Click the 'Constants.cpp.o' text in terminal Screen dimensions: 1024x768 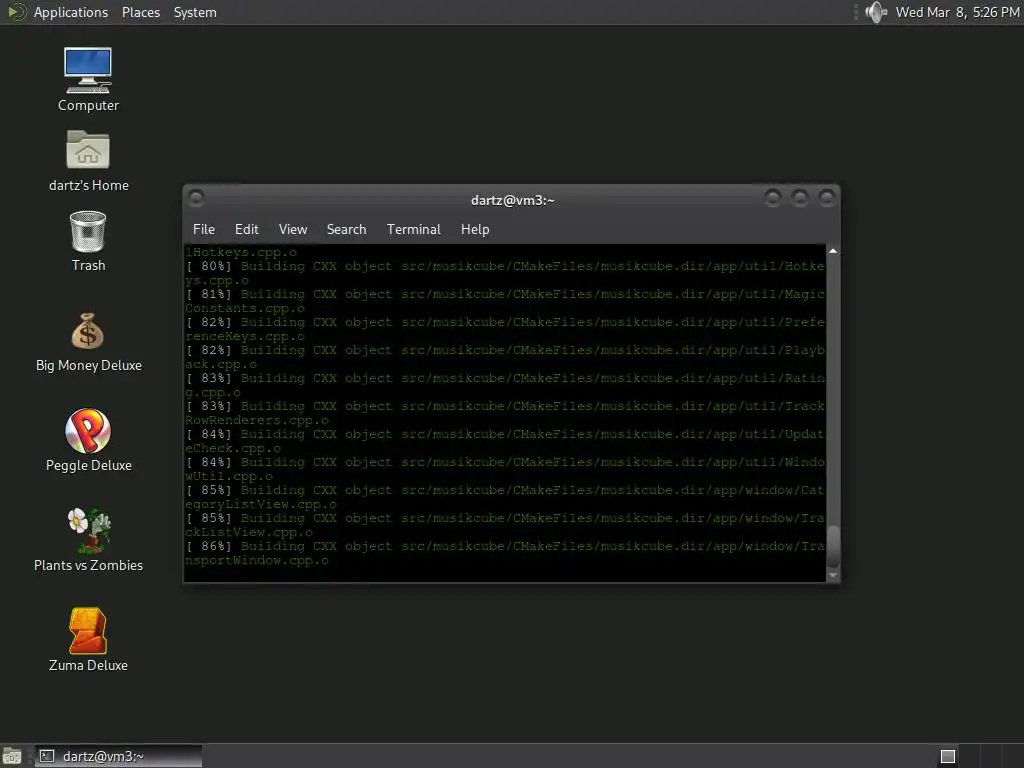coord(245,308)
